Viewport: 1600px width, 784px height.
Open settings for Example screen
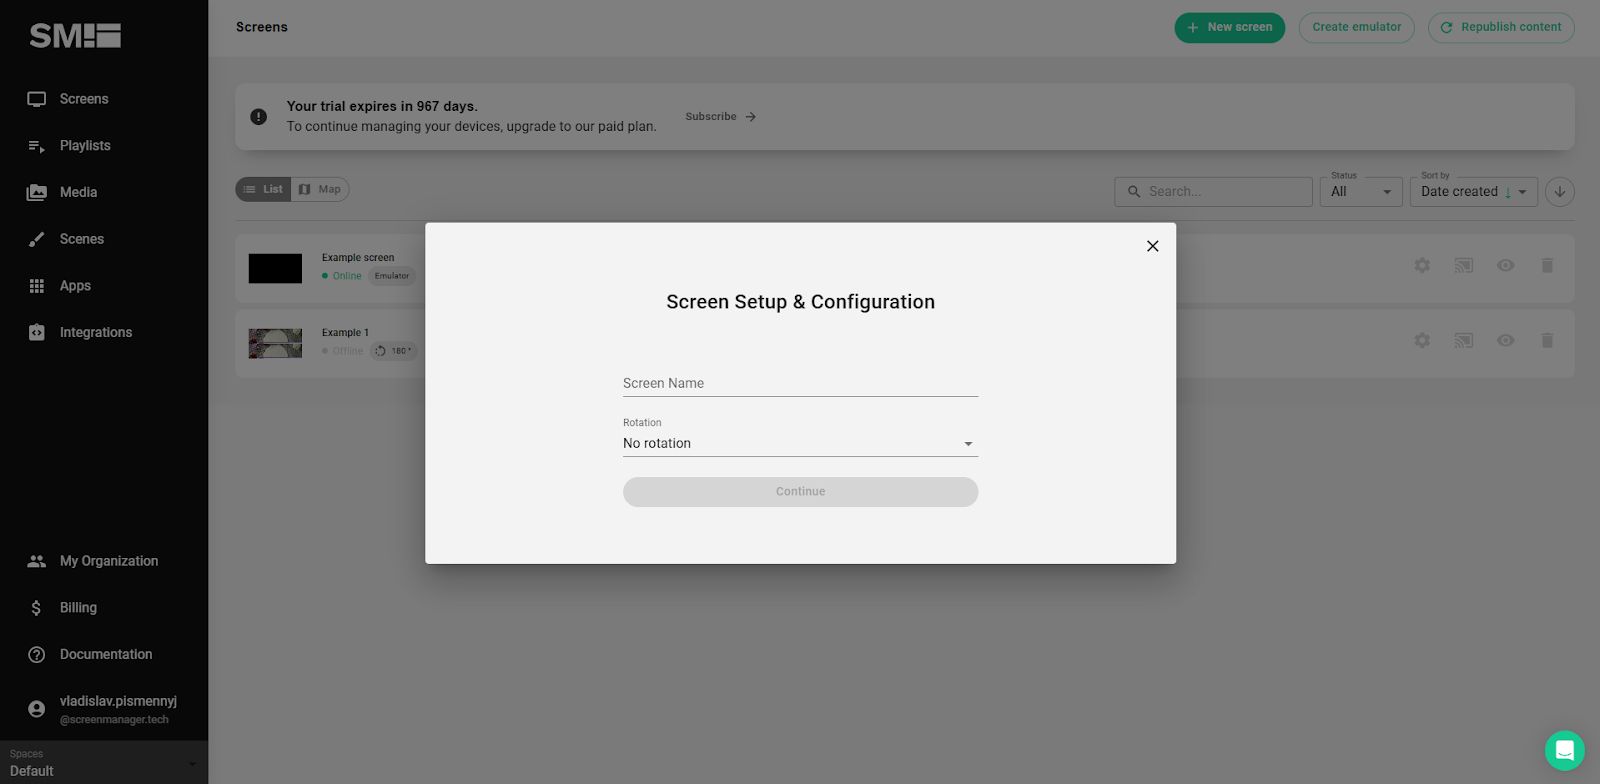coord(1422,266)
